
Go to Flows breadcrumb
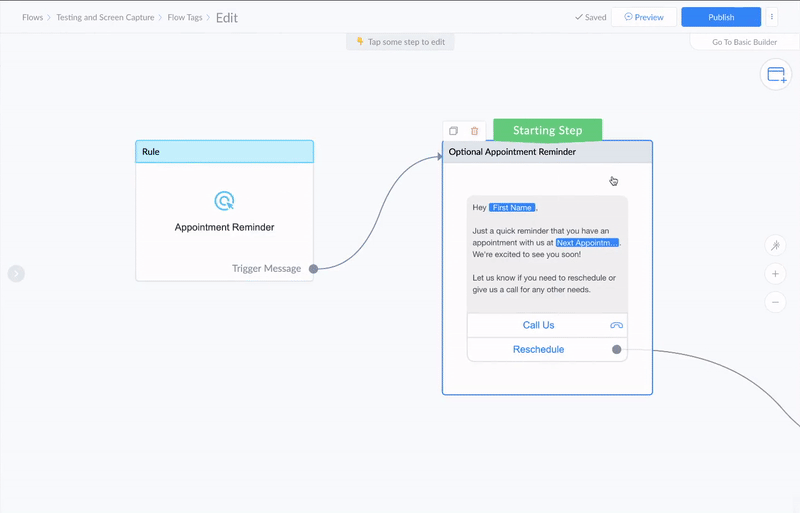pos(33,17)
